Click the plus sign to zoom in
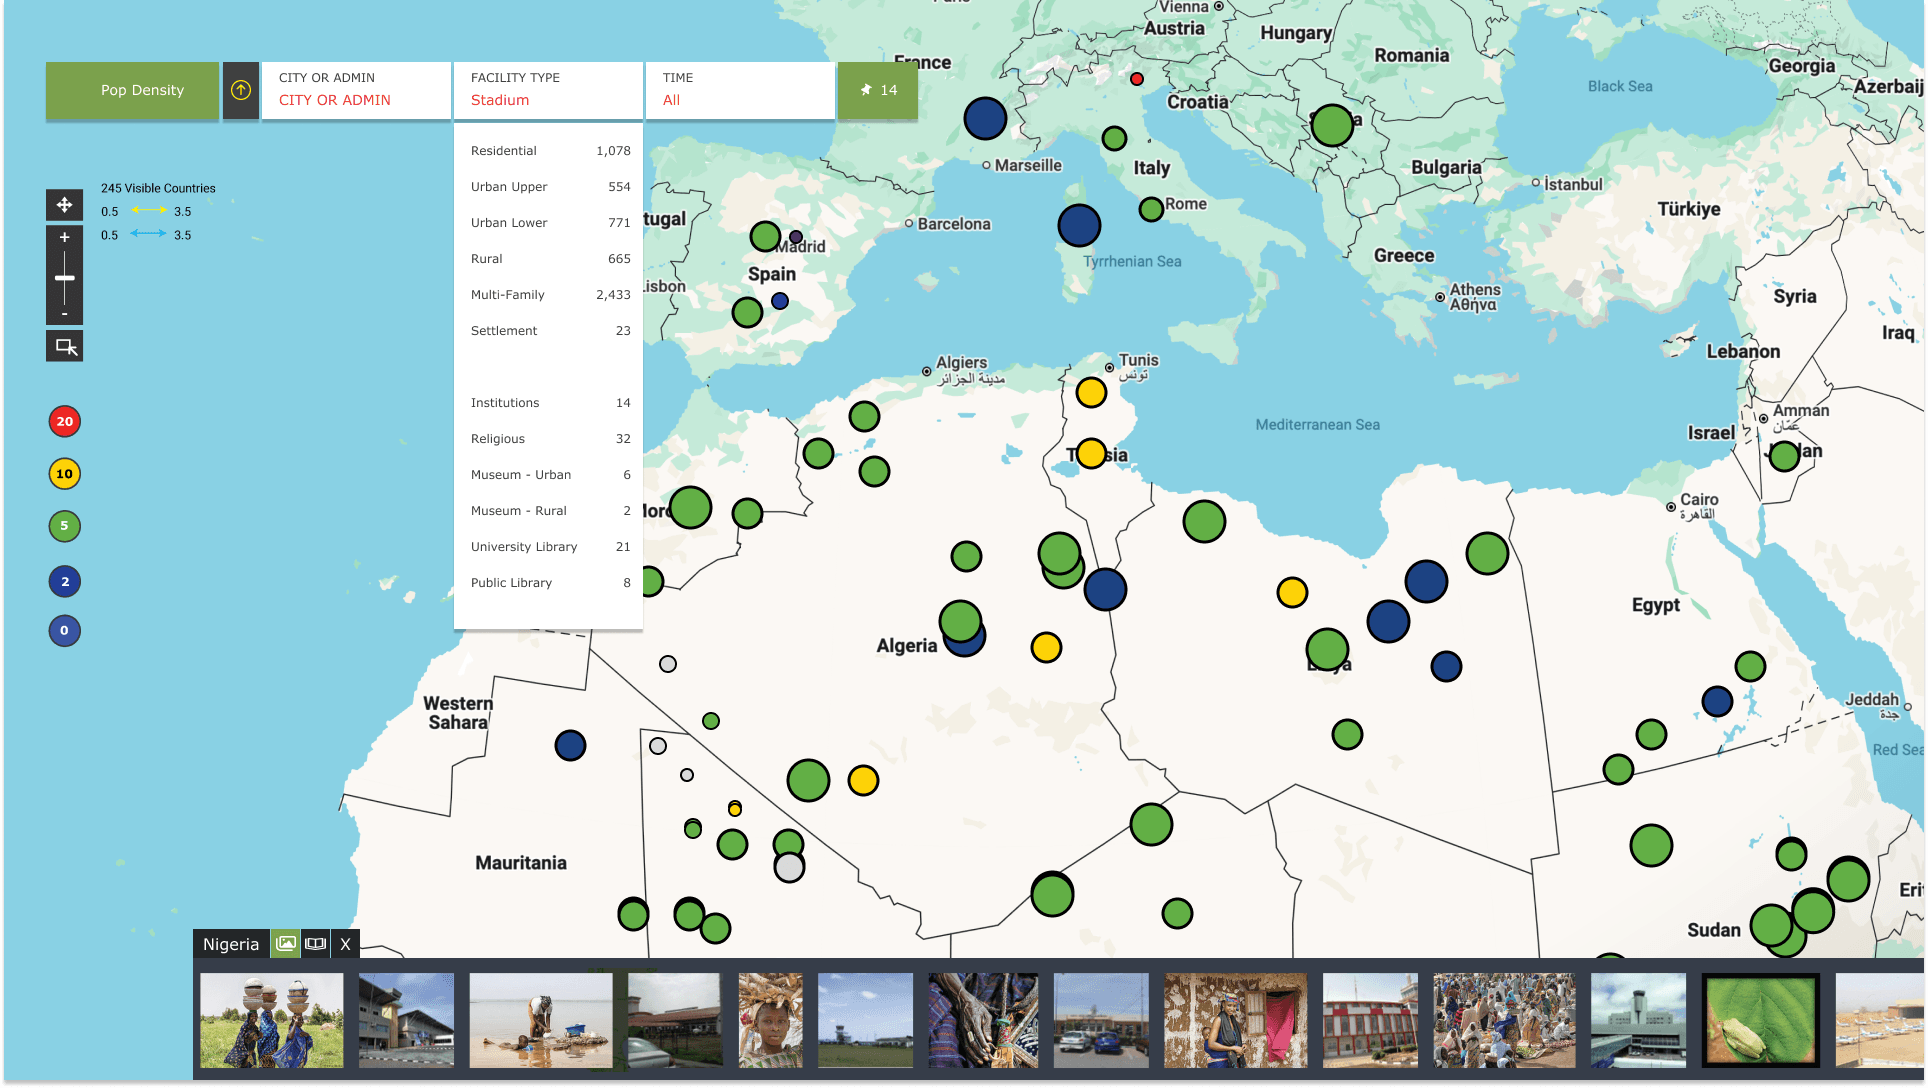This screenshot has height=1088, width=1928. click(64, 237)
